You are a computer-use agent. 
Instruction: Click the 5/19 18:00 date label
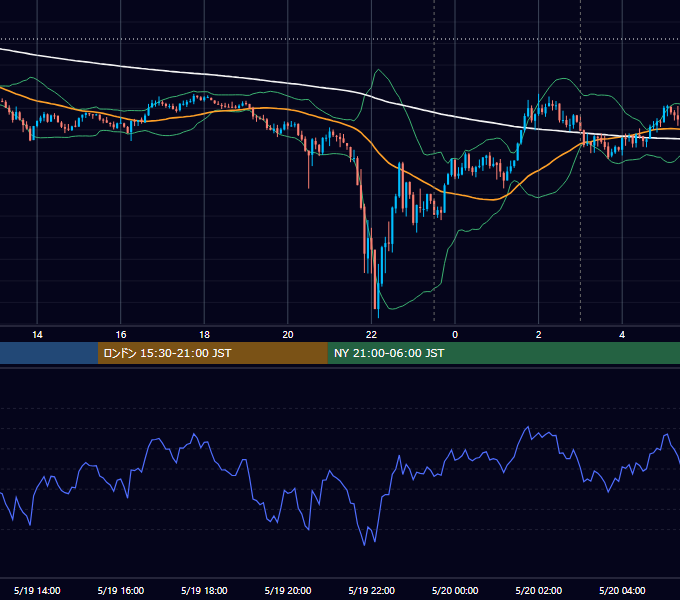(x=204, y=590)
